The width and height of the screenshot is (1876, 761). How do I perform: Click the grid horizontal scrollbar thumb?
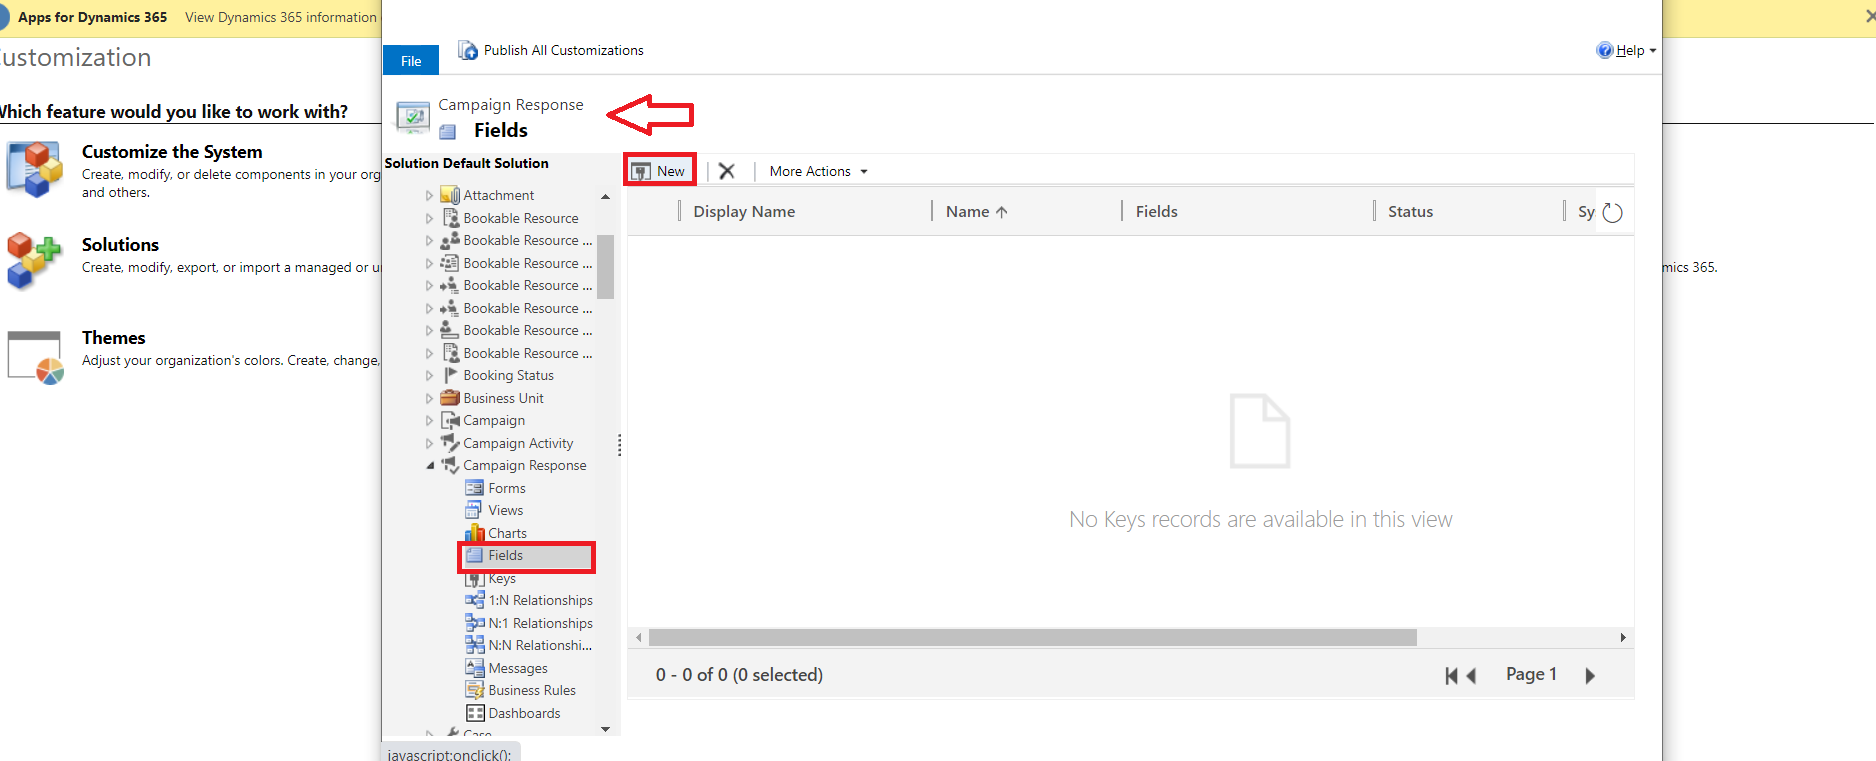click(1032, 637)
